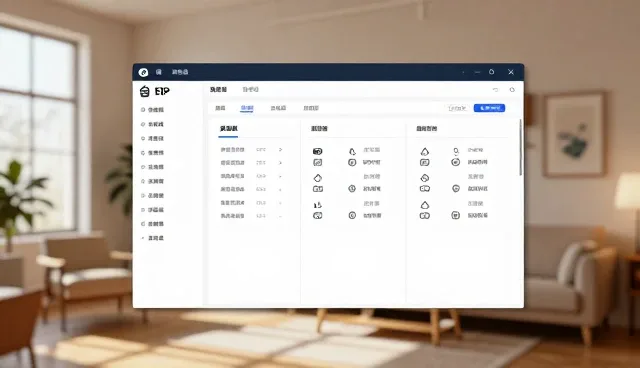This screenshot has height=368, width=640.
Task: Expand the chevron on the second list row
Action: tap(280, 163)
